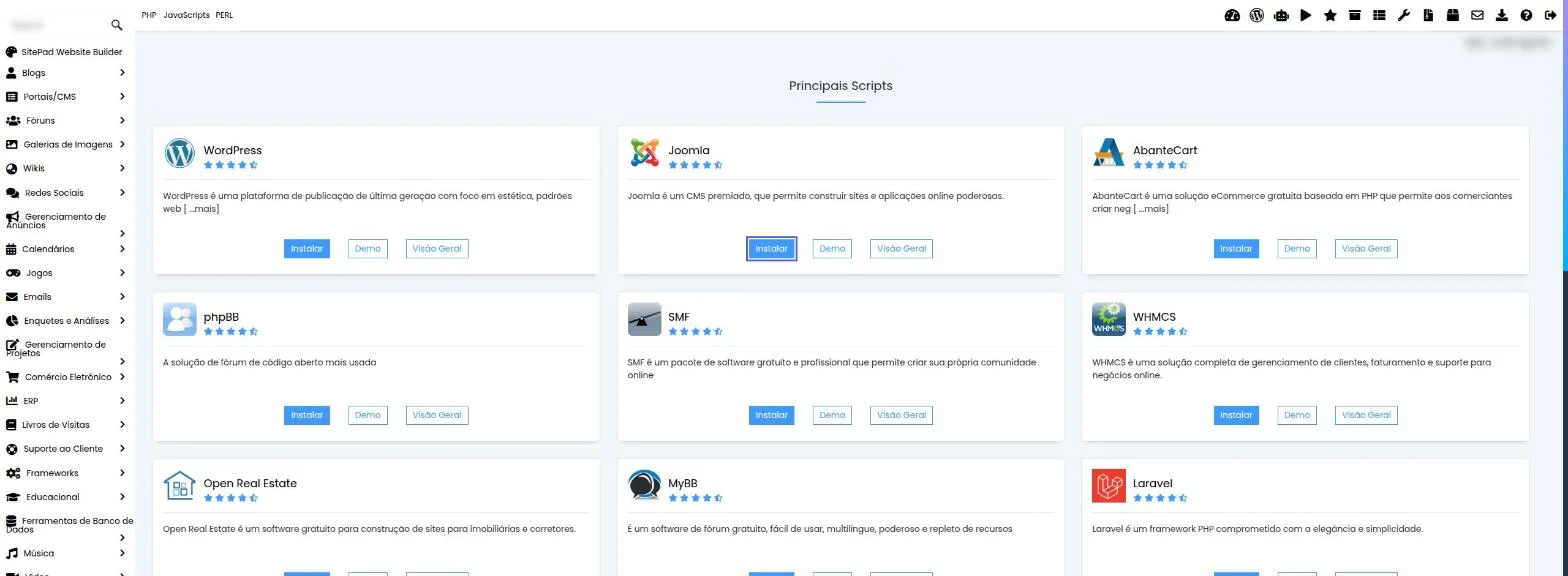Switch to the PHP scripts tab

(149, 15)
